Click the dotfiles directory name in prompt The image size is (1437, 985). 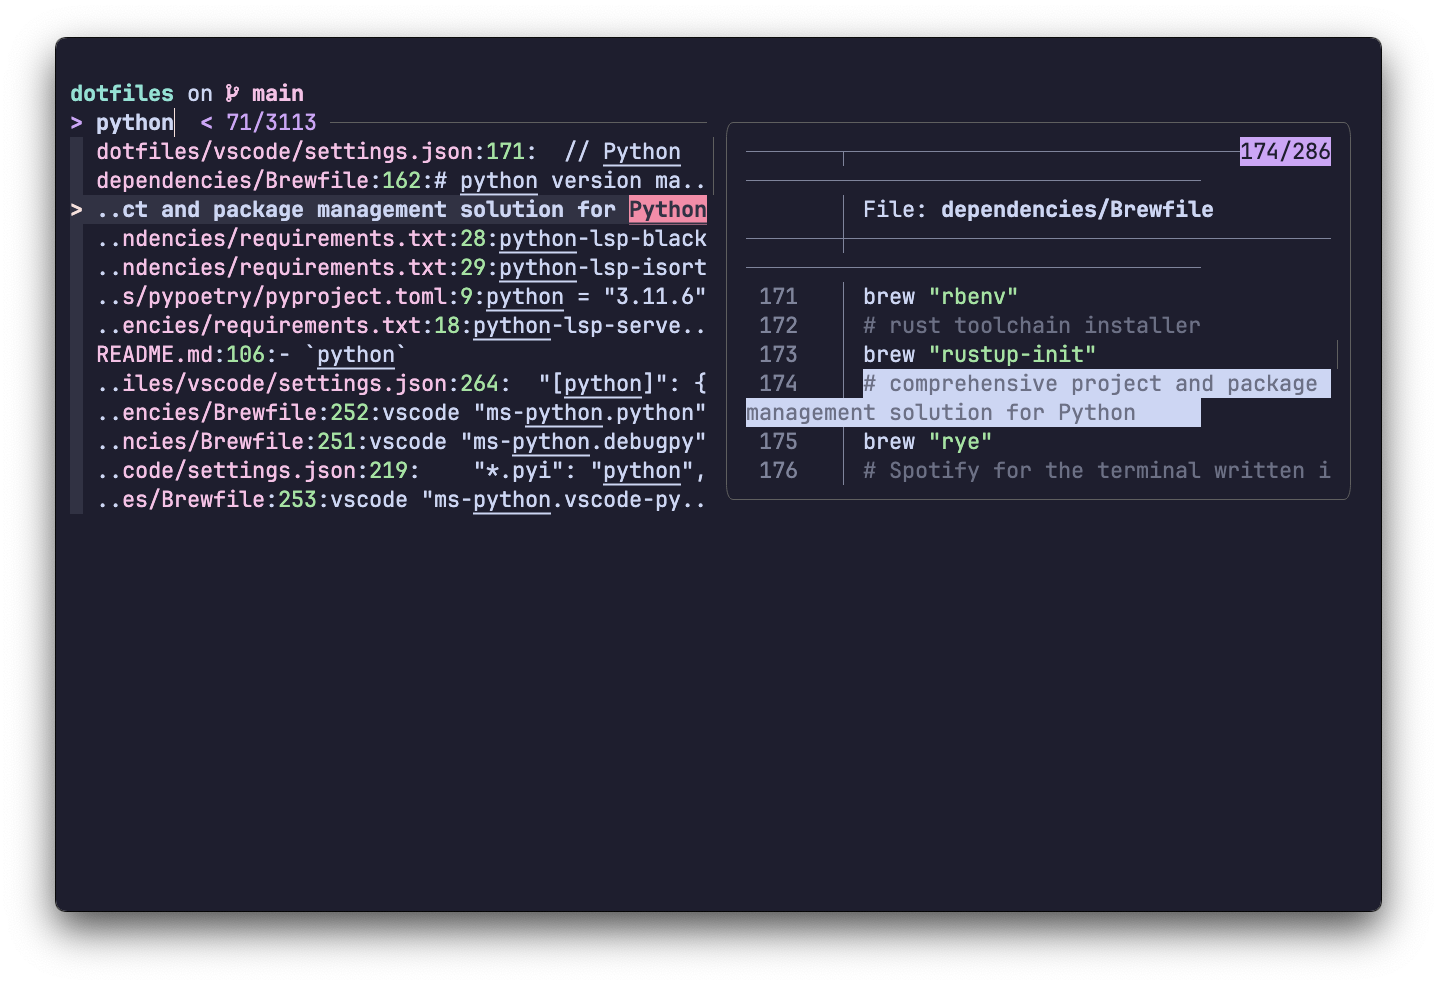pyautogui.click(x=122, y=93)
